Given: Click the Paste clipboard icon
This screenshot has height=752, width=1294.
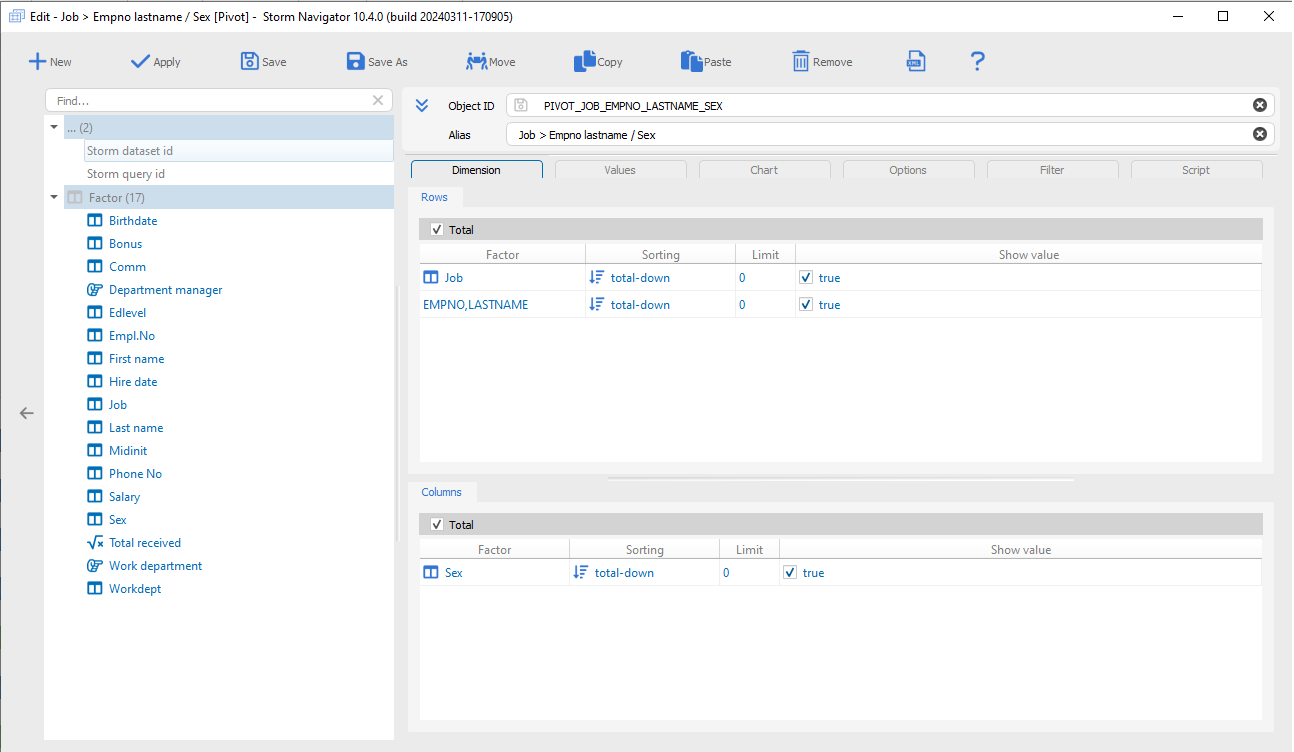Looking at the screenshot, I should click(x=692, y=62).
